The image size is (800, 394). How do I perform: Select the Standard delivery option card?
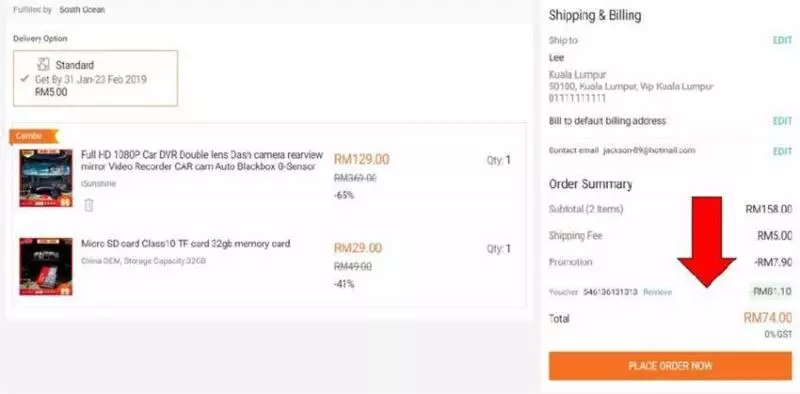(x=95, y=78)
